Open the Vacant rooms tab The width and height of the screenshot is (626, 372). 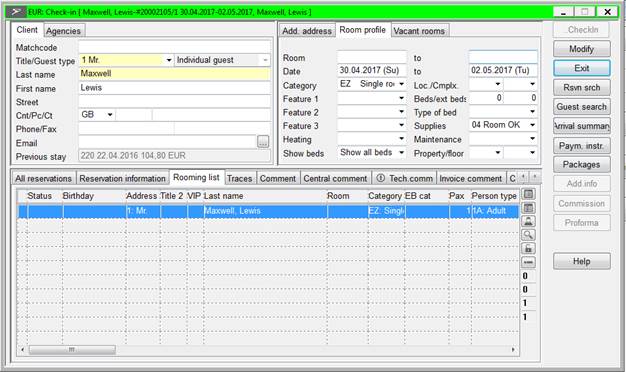[x=419, y=31]
